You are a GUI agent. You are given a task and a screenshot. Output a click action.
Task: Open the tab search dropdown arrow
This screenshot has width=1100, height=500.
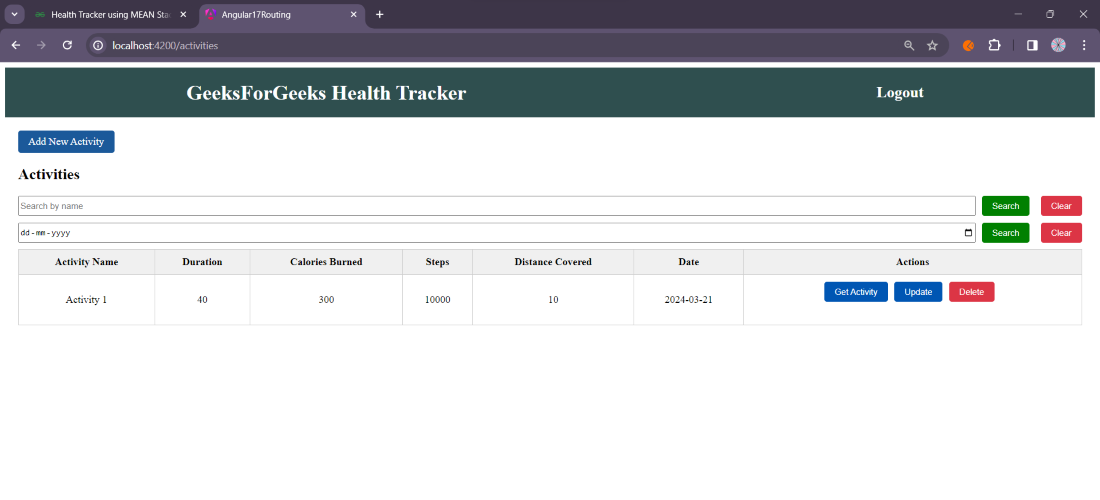click(x=14, y=14)
